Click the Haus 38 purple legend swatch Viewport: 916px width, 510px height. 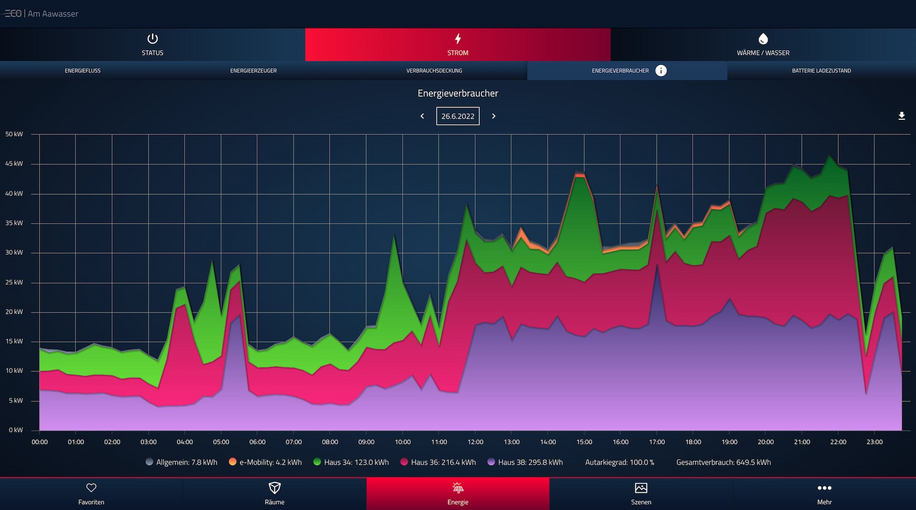point(489,462)
